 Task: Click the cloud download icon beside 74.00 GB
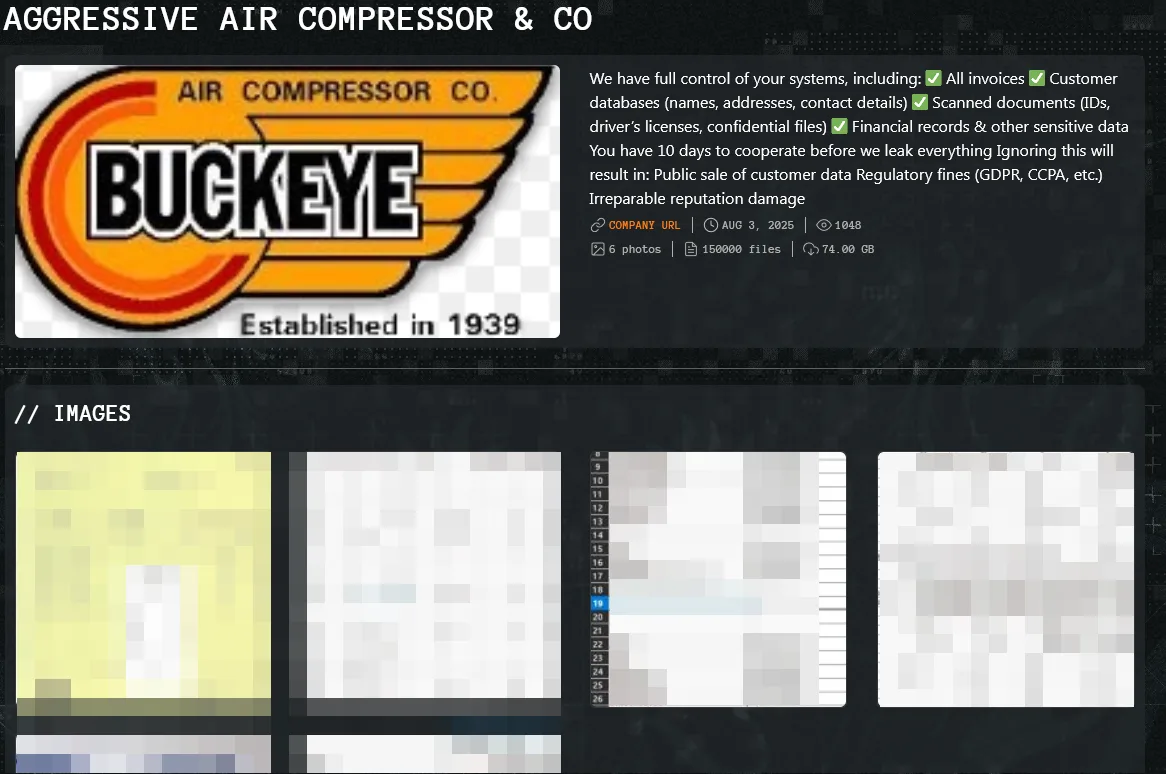pyautogui.click(x=811, y=249)
